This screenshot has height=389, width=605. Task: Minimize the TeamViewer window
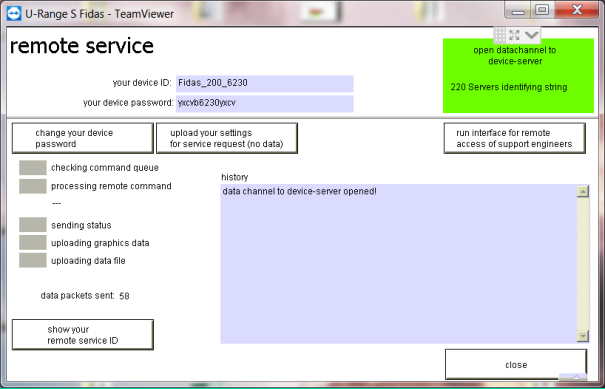518,10
